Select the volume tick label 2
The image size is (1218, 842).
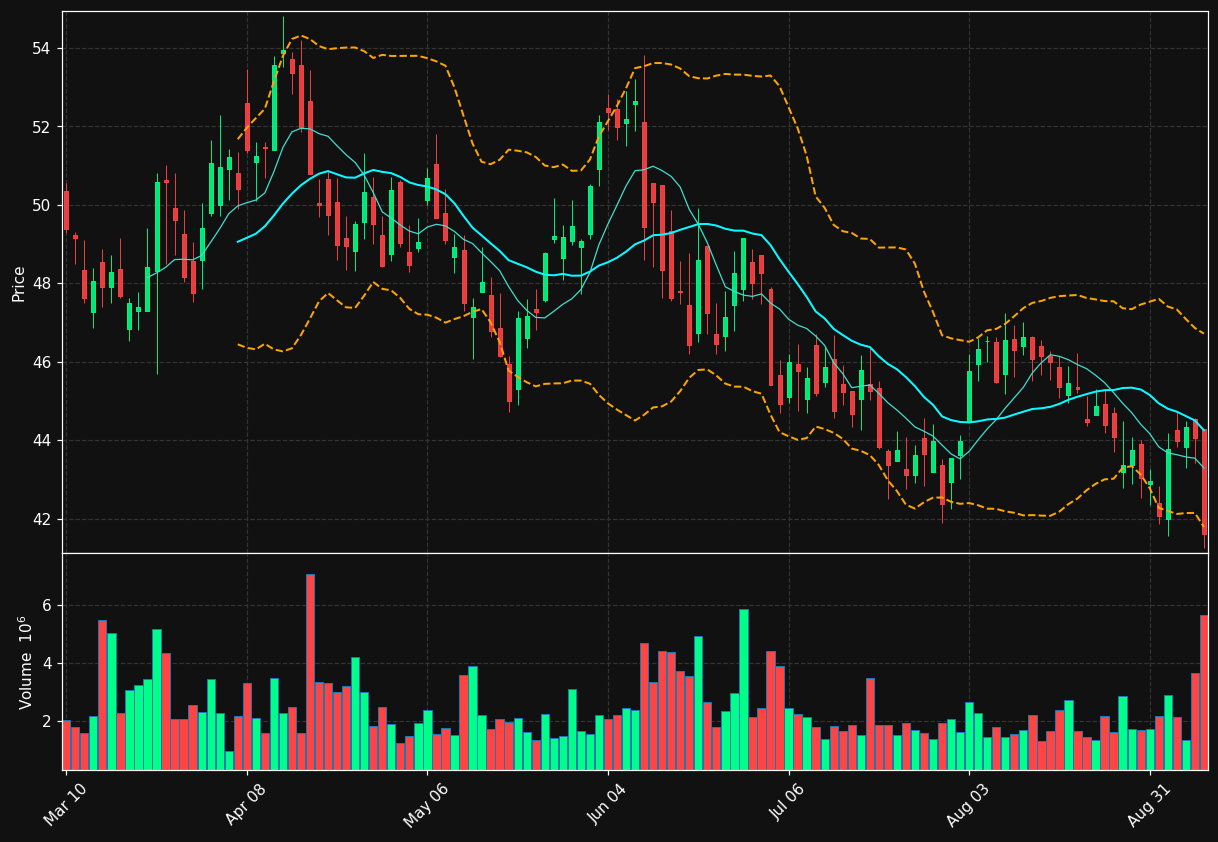pos(47,722)
